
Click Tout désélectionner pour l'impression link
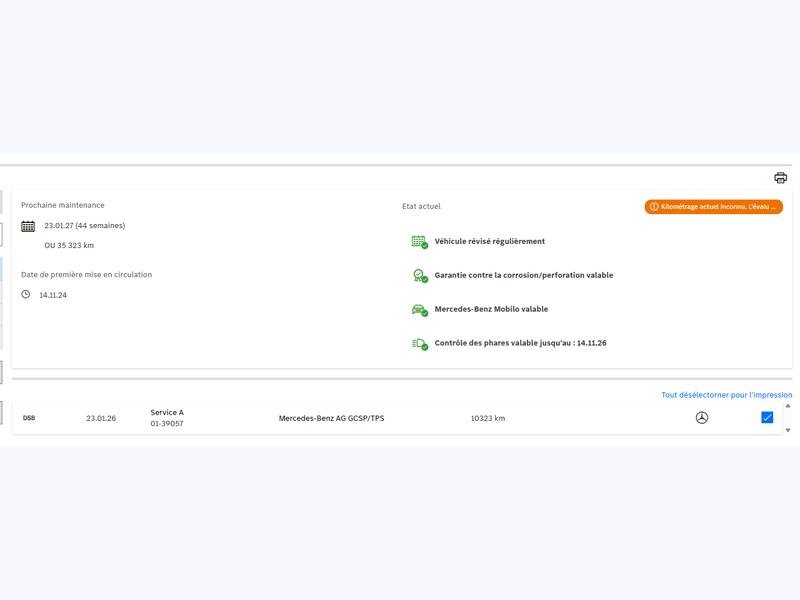[x=726, y=395]
